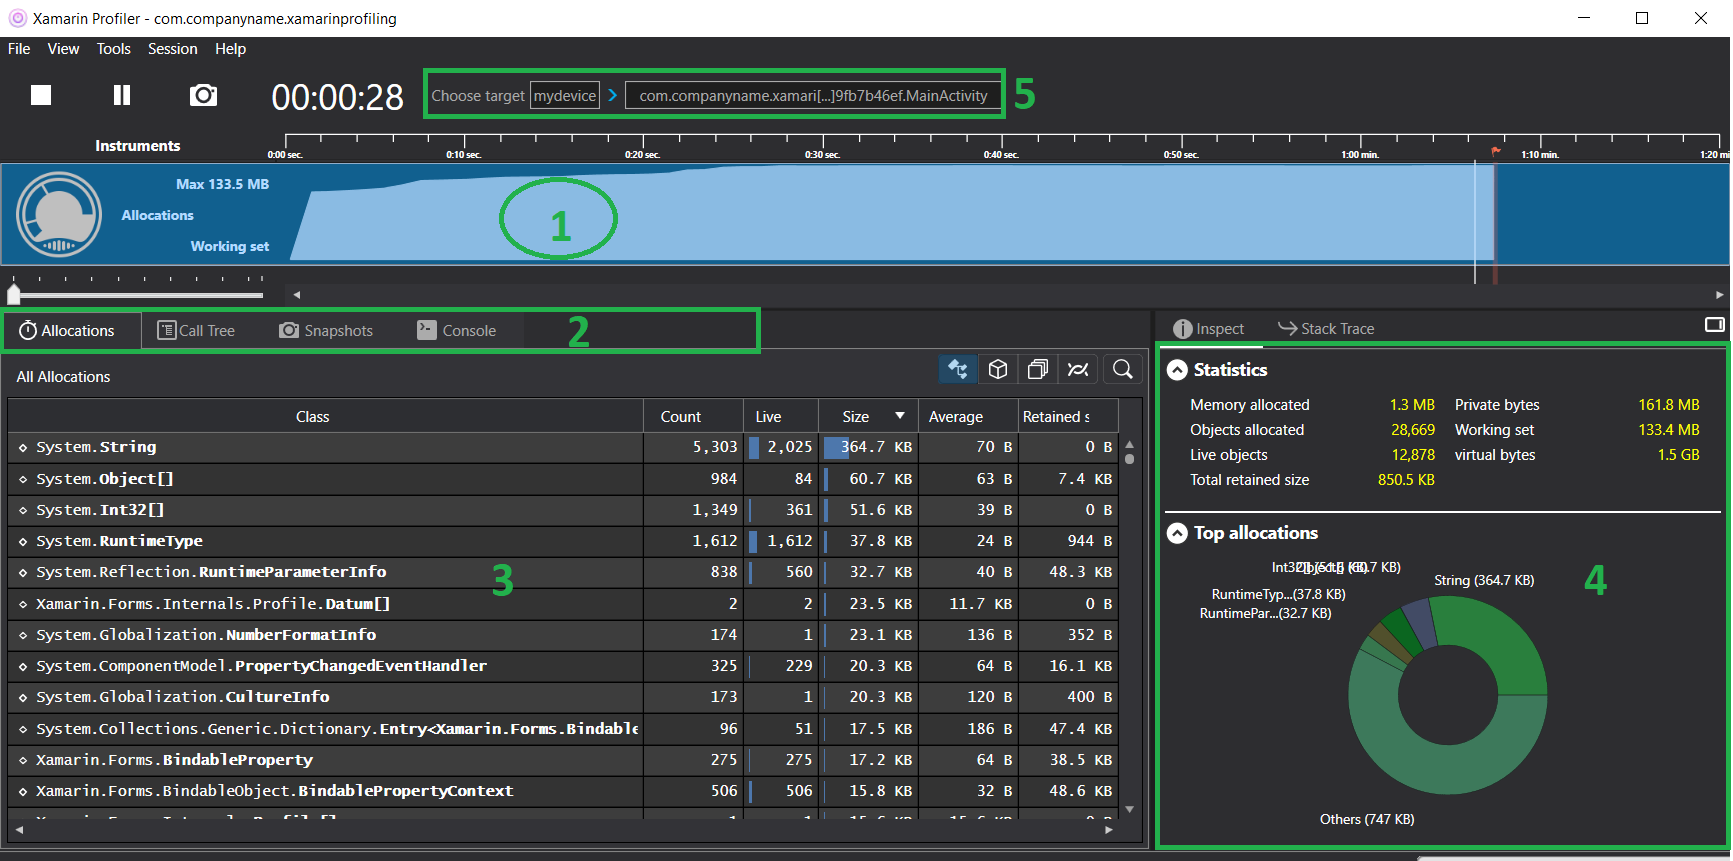Click the MainActivity target field
Viewport: 1733px width, 861px height.
tap(812, 96)
